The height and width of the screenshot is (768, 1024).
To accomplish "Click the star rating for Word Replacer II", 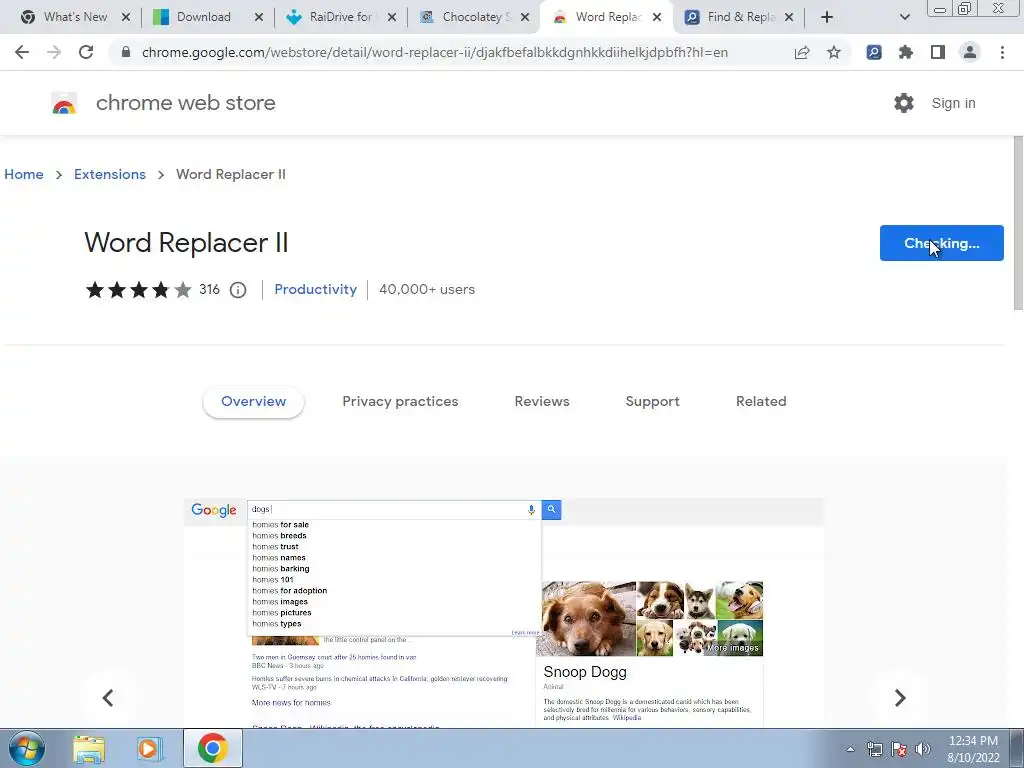I will (138, 289).
